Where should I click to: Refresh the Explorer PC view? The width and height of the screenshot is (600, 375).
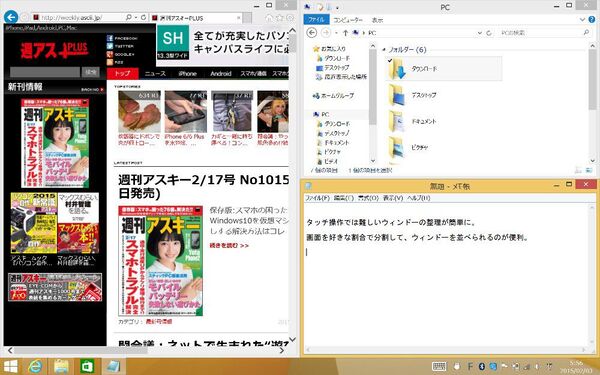coord(489,33)
